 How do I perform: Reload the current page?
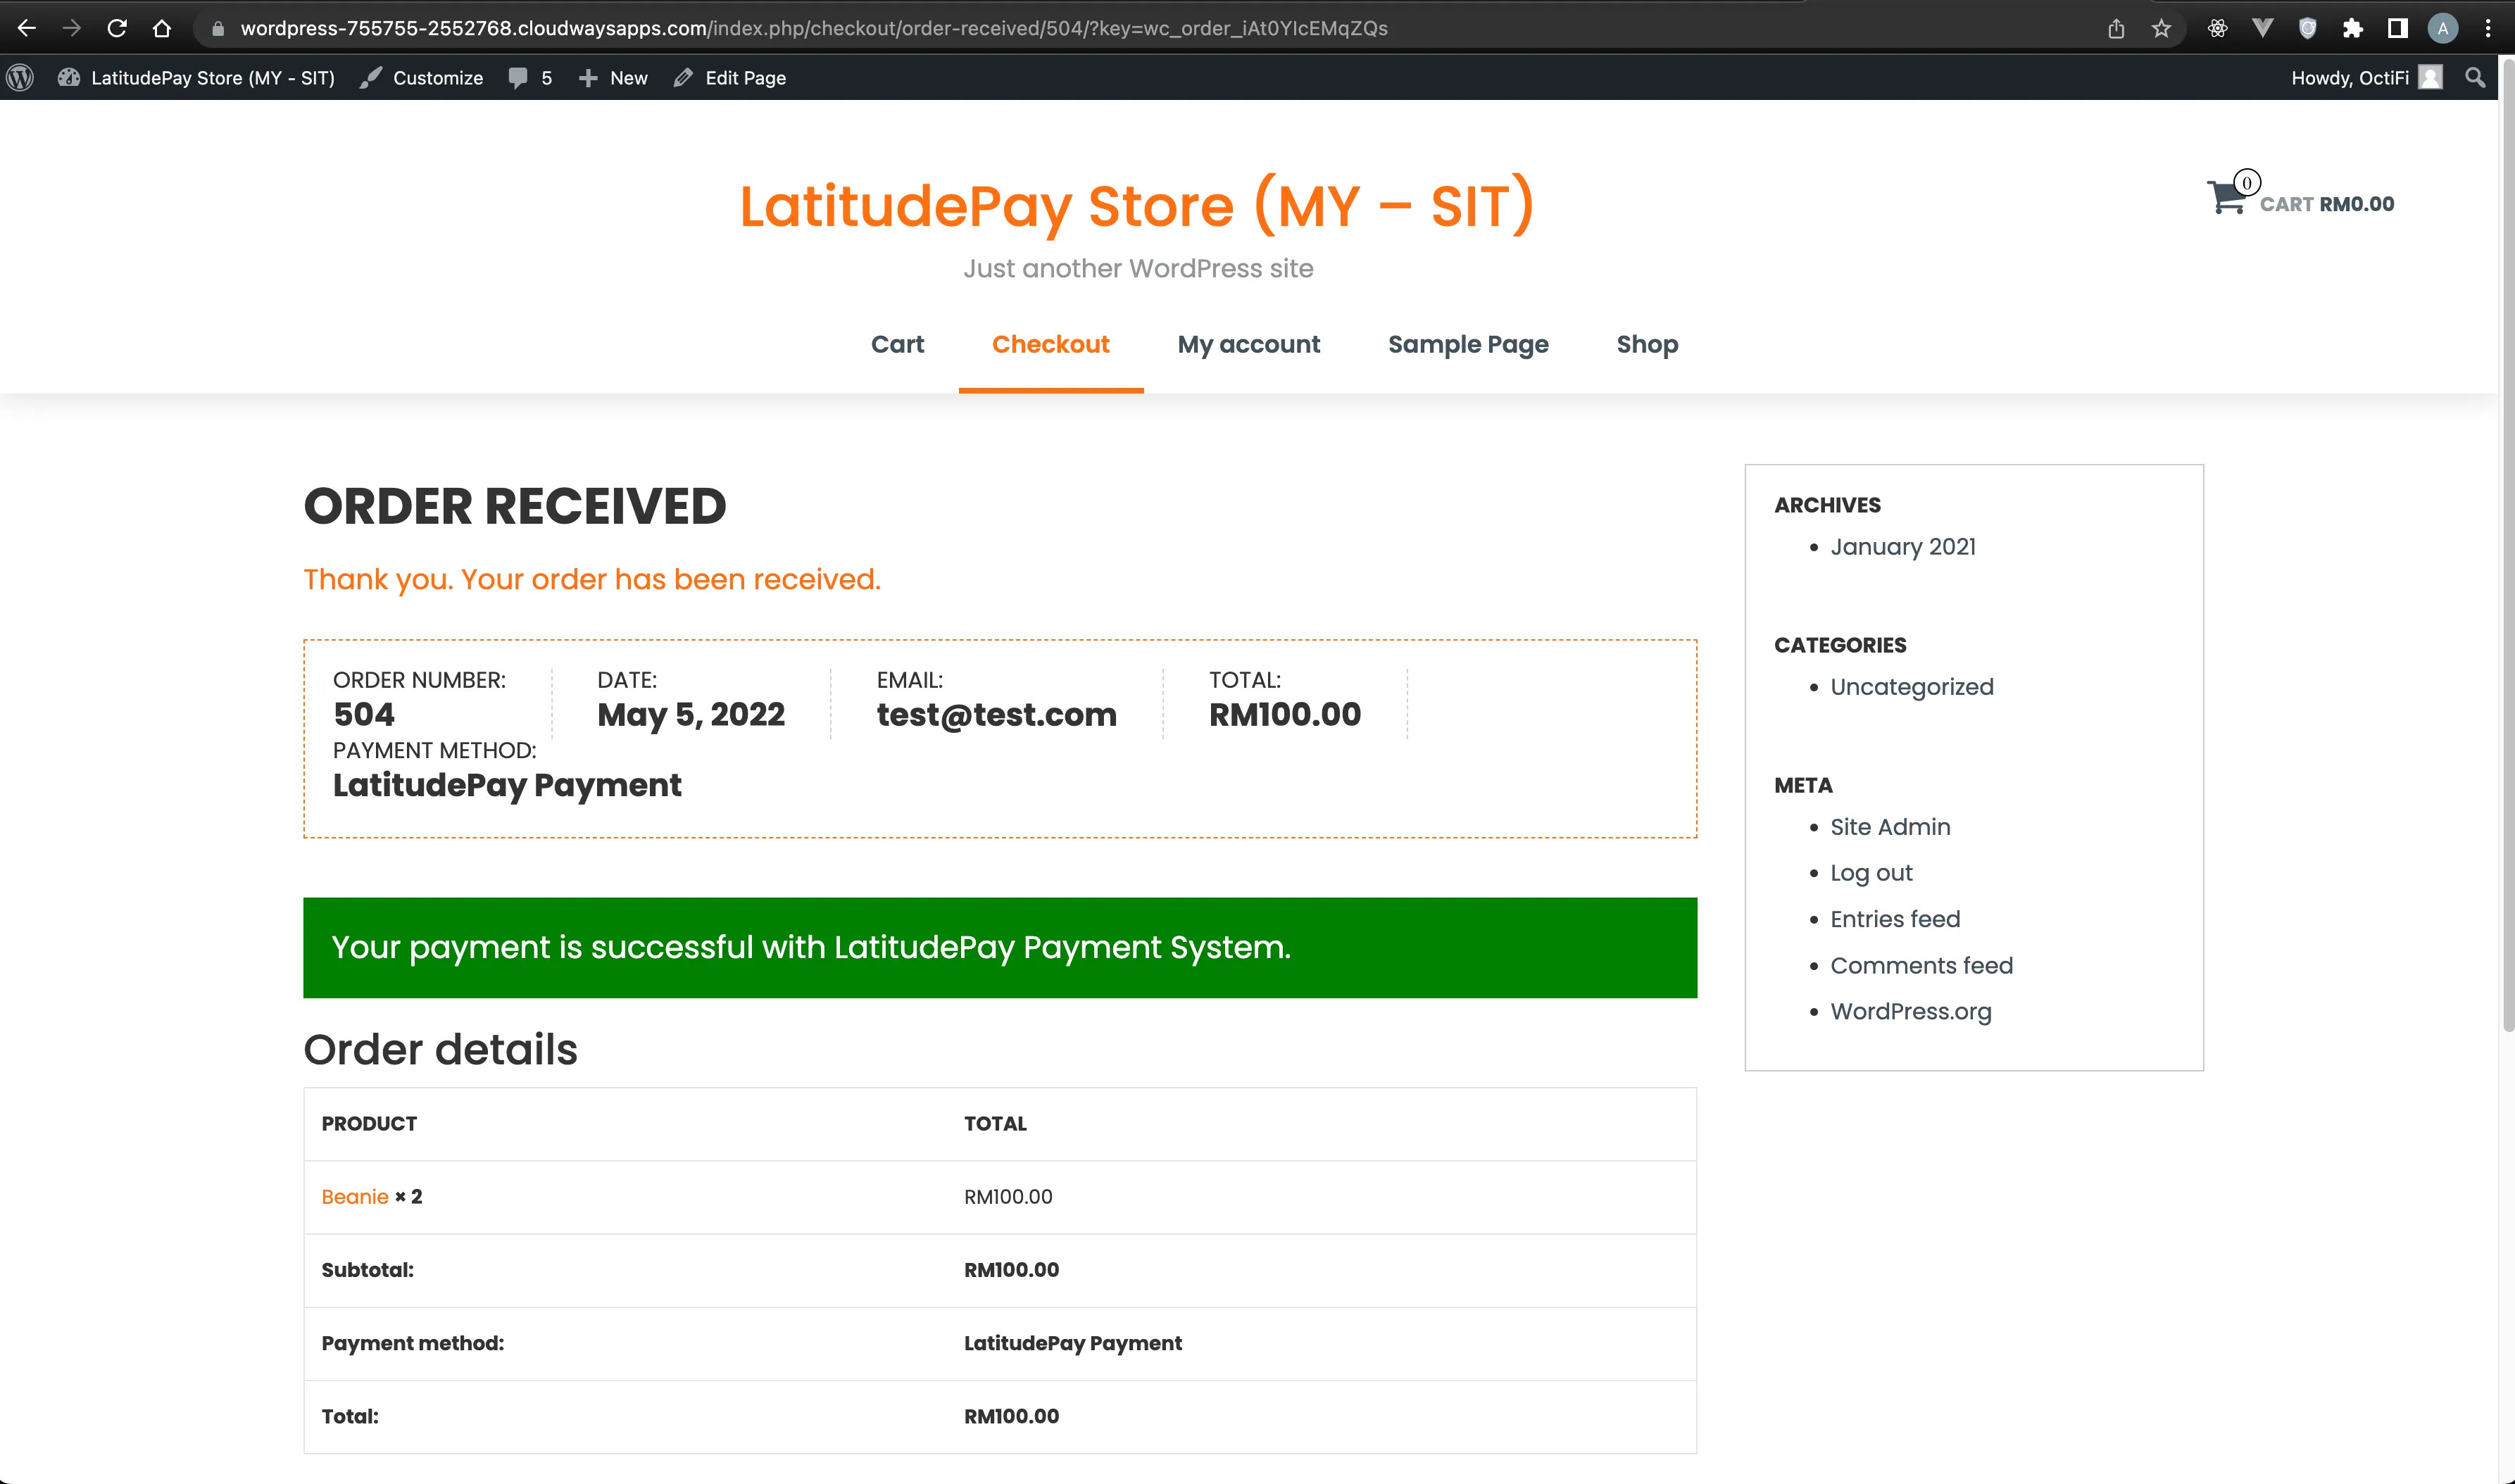[117, 28]
